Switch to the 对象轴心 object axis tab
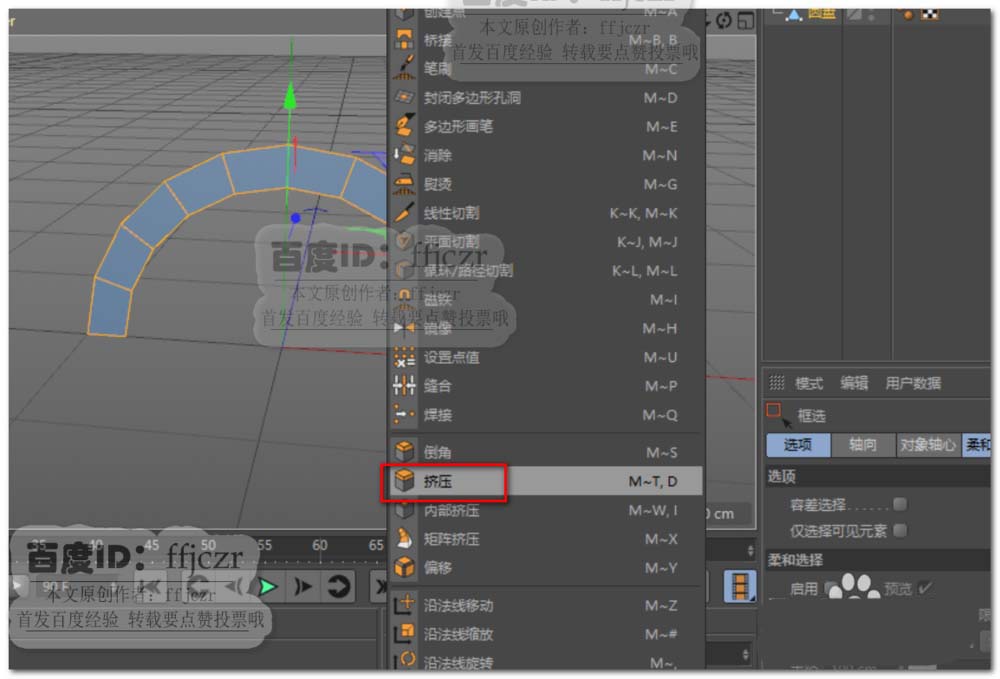 tap(928, 444)
